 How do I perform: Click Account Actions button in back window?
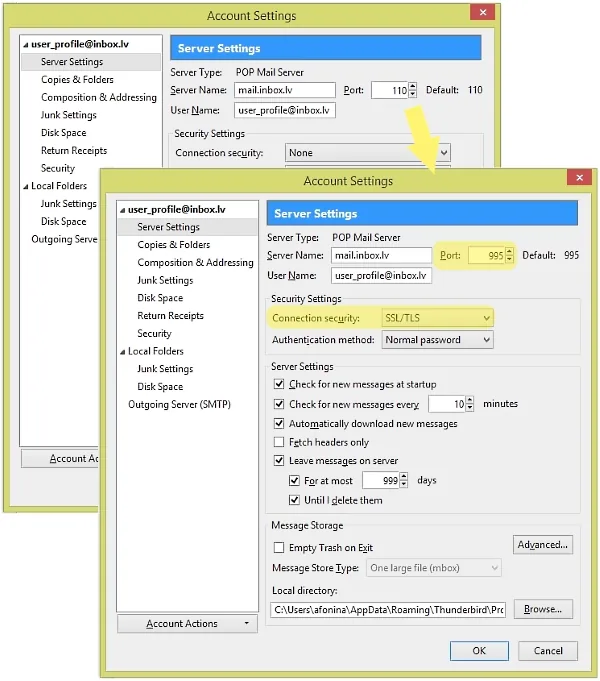60,459
